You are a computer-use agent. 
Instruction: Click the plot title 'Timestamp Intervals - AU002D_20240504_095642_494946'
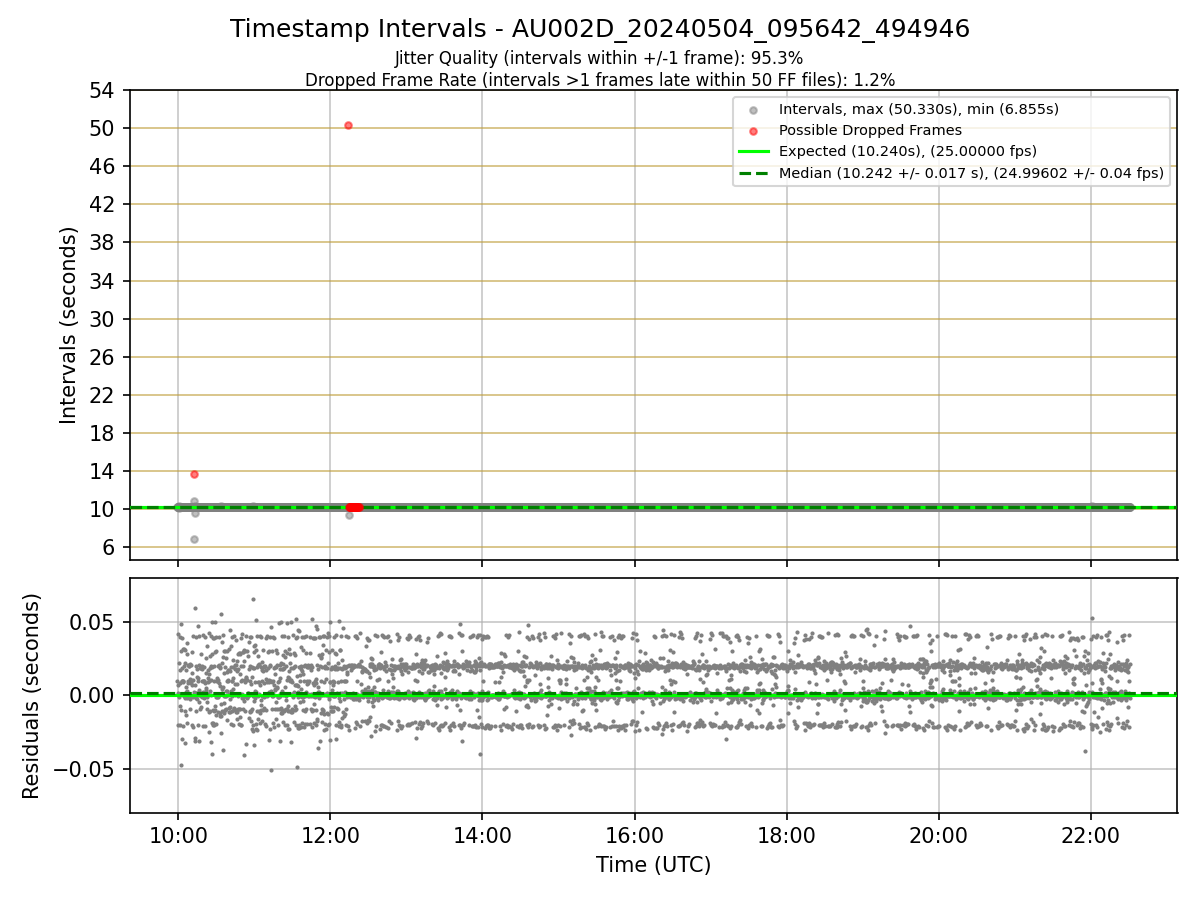pos(600,29)
